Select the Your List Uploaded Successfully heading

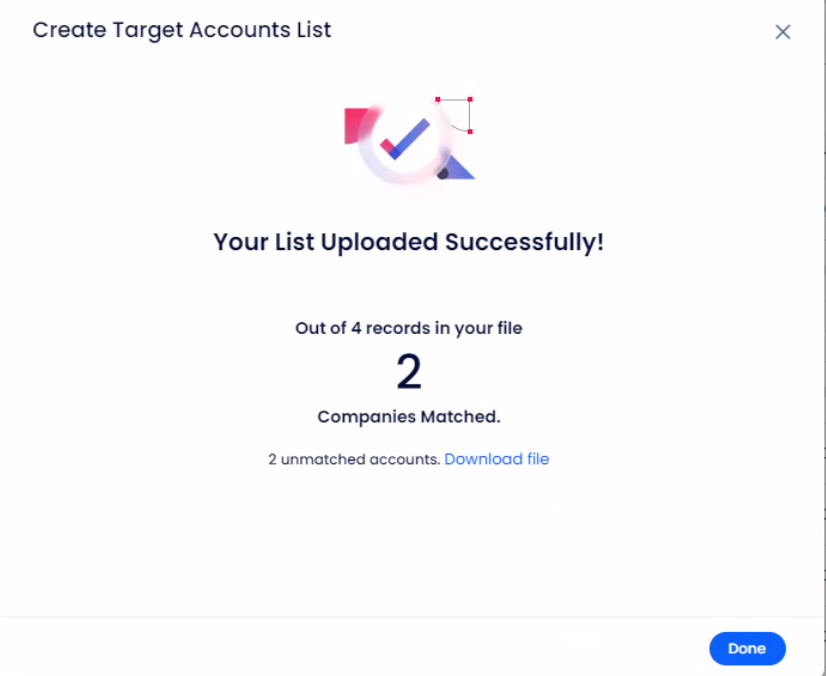pyautogui.click(x=409, y=242)
